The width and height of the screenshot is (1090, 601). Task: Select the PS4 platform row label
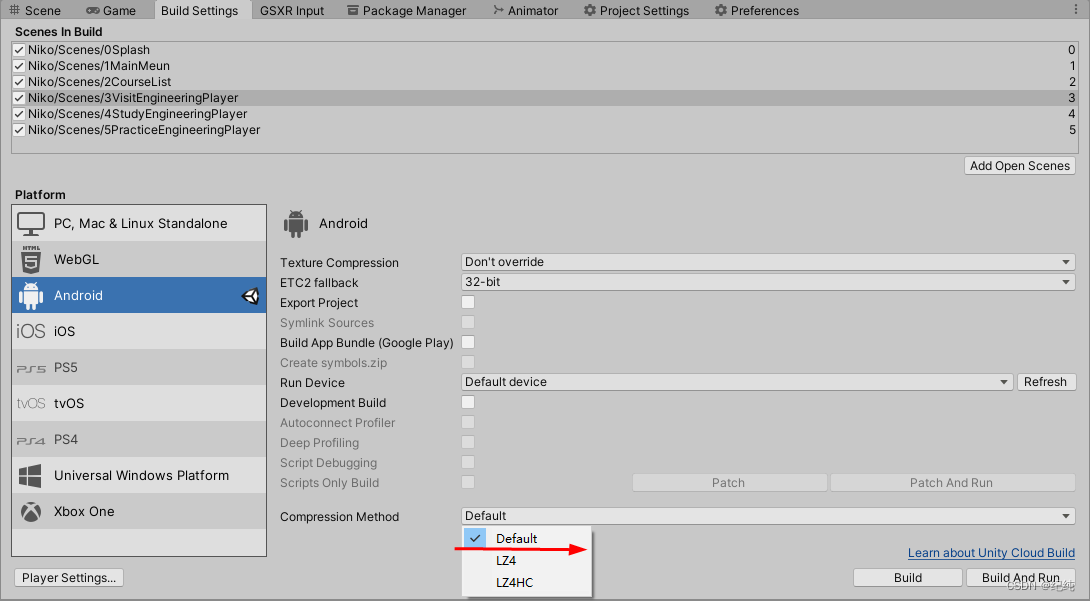66,440
